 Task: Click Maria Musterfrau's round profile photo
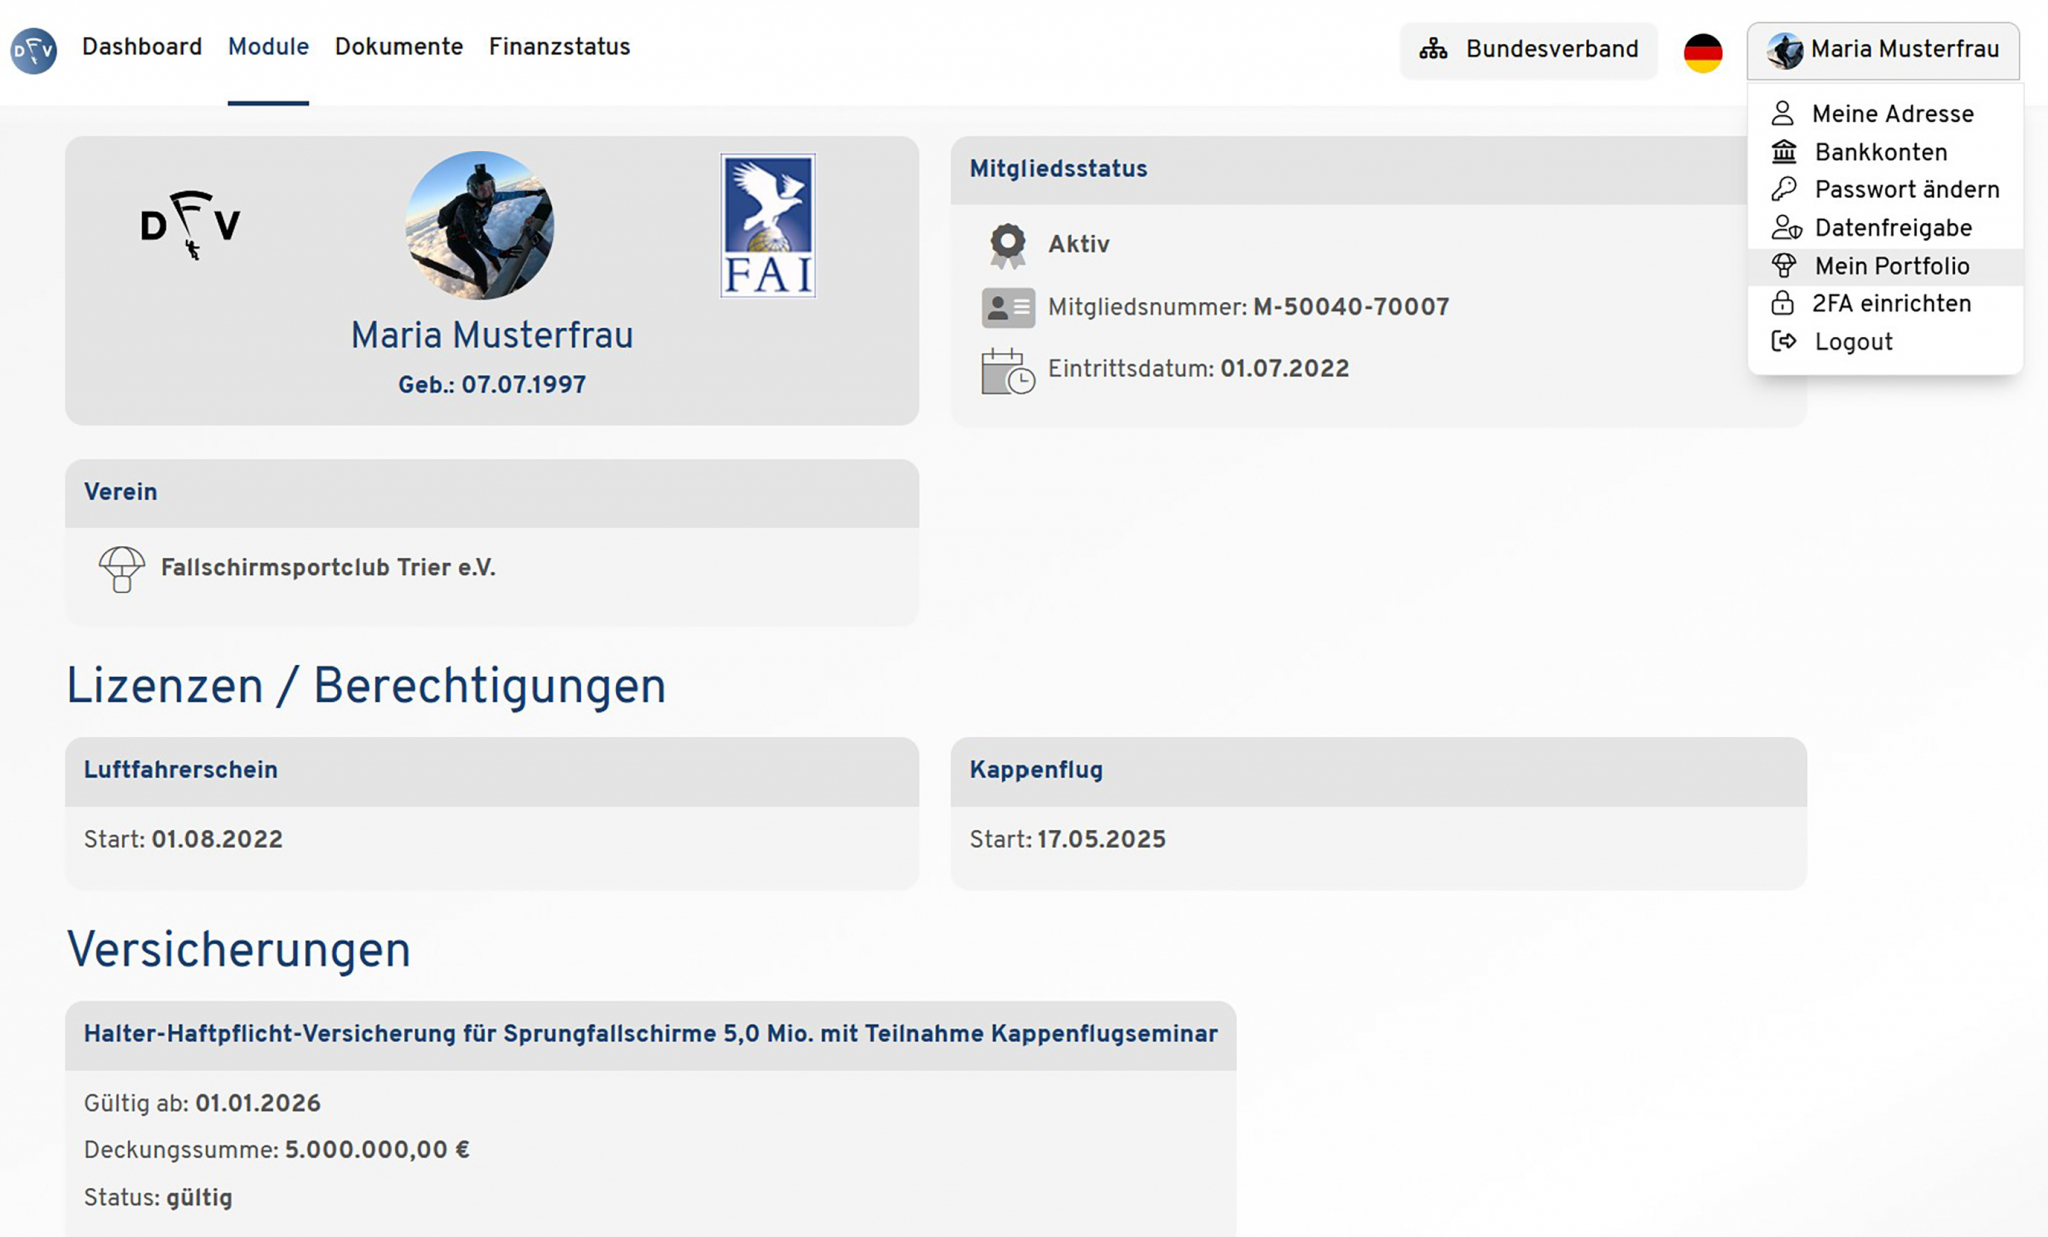tap(480, 225)
